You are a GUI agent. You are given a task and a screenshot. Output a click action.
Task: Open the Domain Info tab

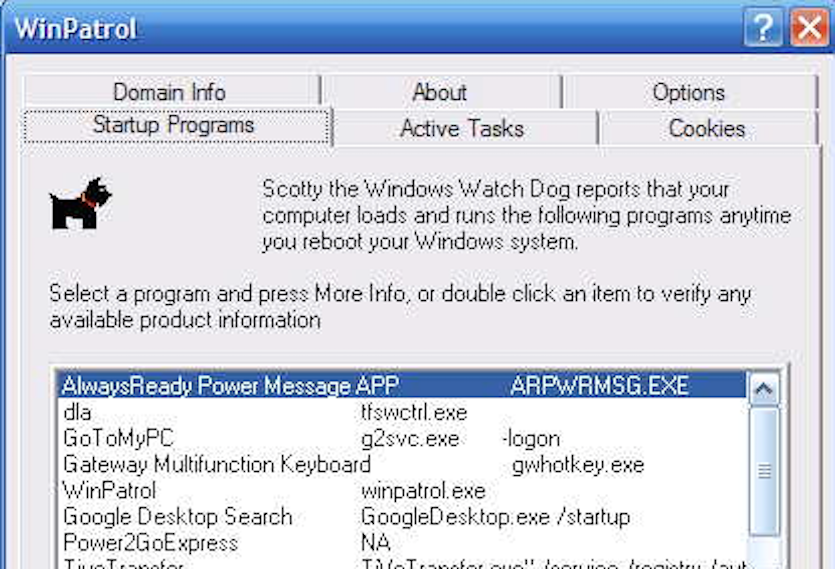(x=171, y=92)
